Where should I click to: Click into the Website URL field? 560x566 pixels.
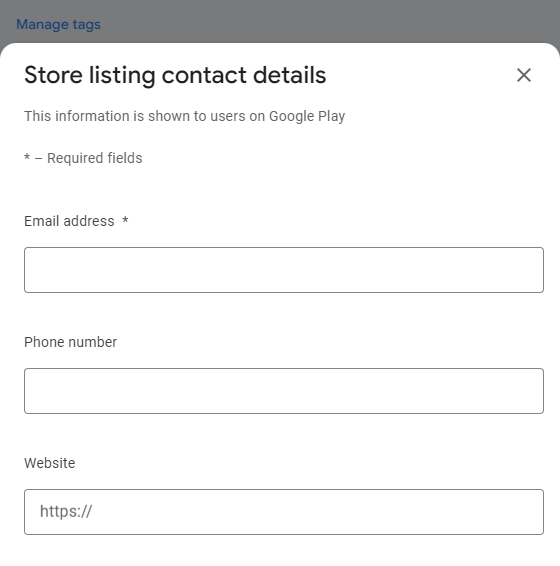tap(284, 512)
